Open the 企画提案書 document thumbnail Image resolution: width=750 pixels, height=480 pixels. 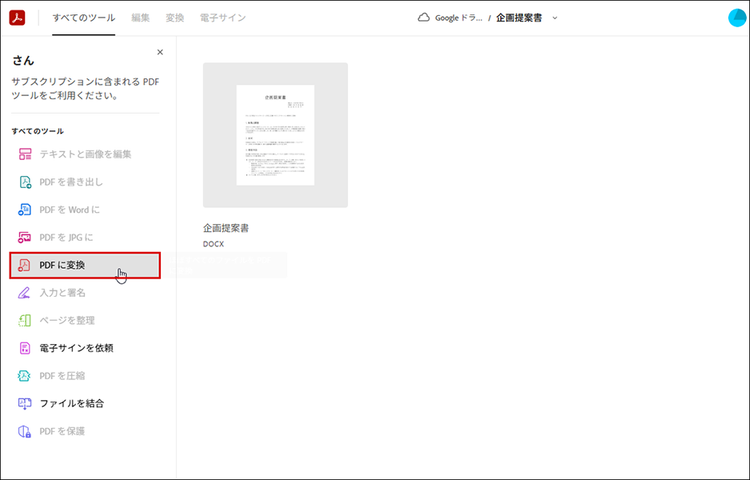click(275, 135)
